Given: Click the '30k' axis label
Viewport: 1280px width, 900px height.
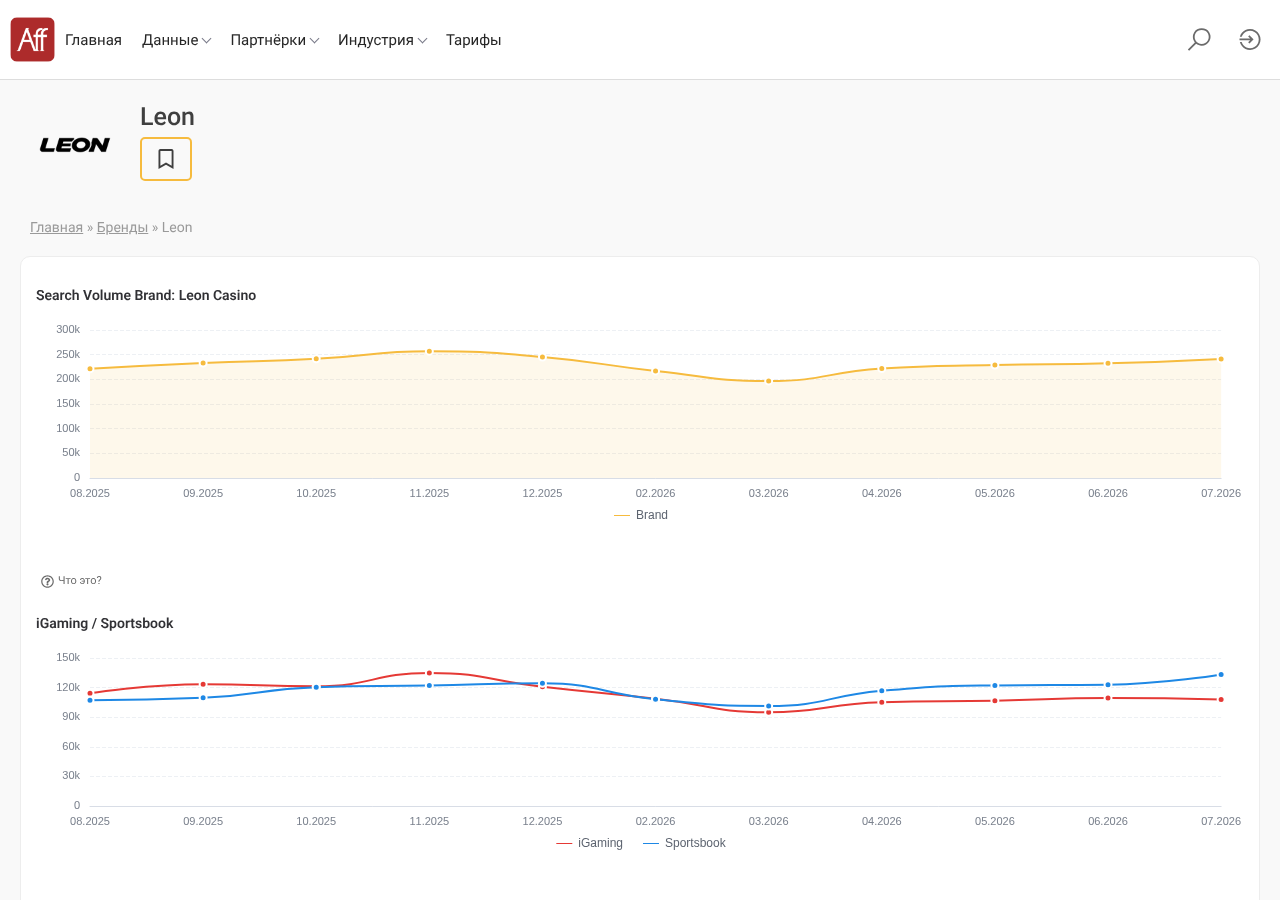Looking at the screenshot, I should point(71,775).
